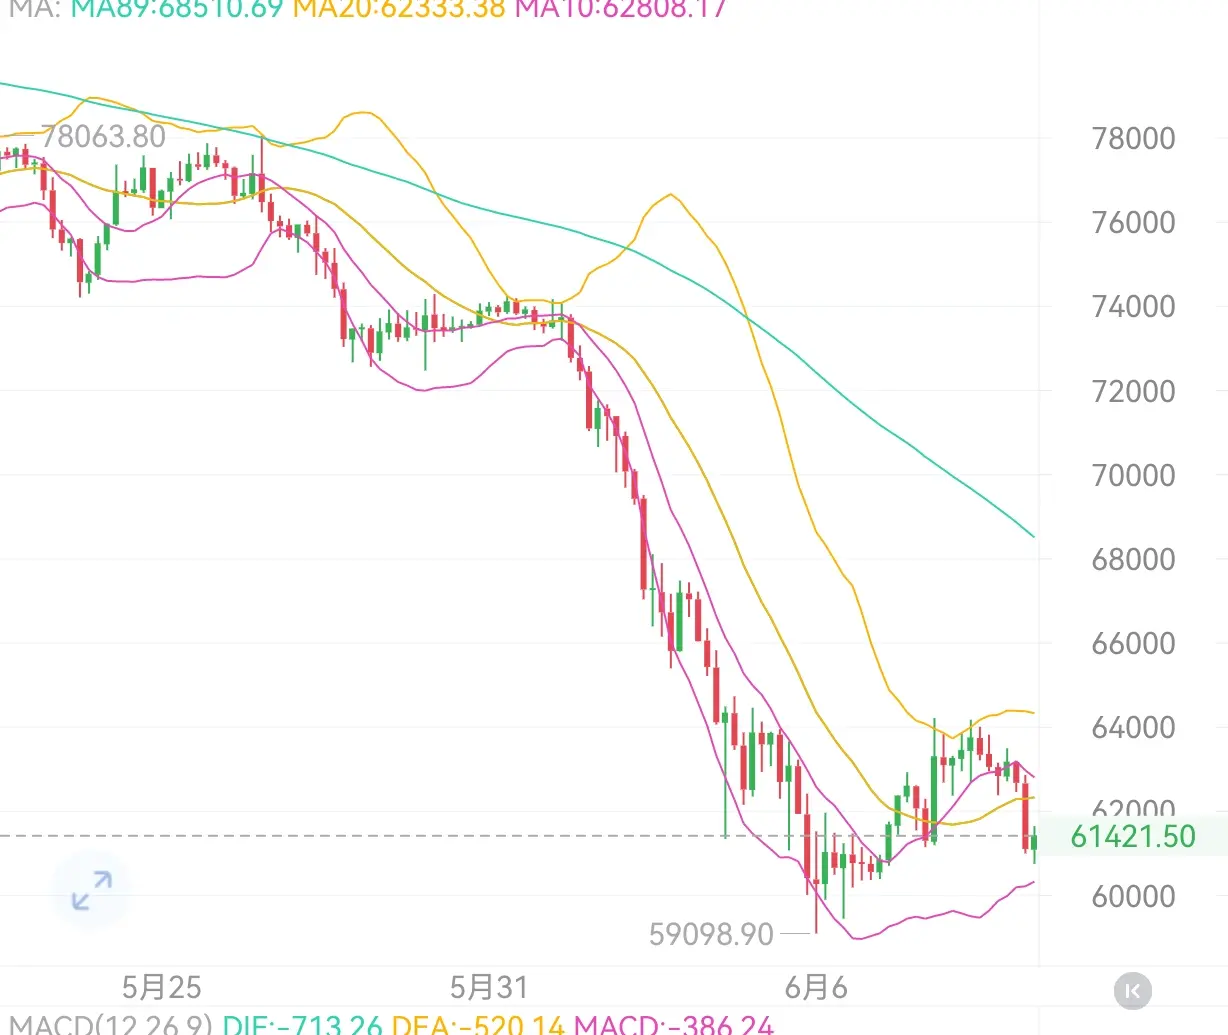The width and height of the screenshot is (1228, 1035).
Task: Tap the DEA value in MACD row
Action: pyautogui.click(x=478, y=1024)
